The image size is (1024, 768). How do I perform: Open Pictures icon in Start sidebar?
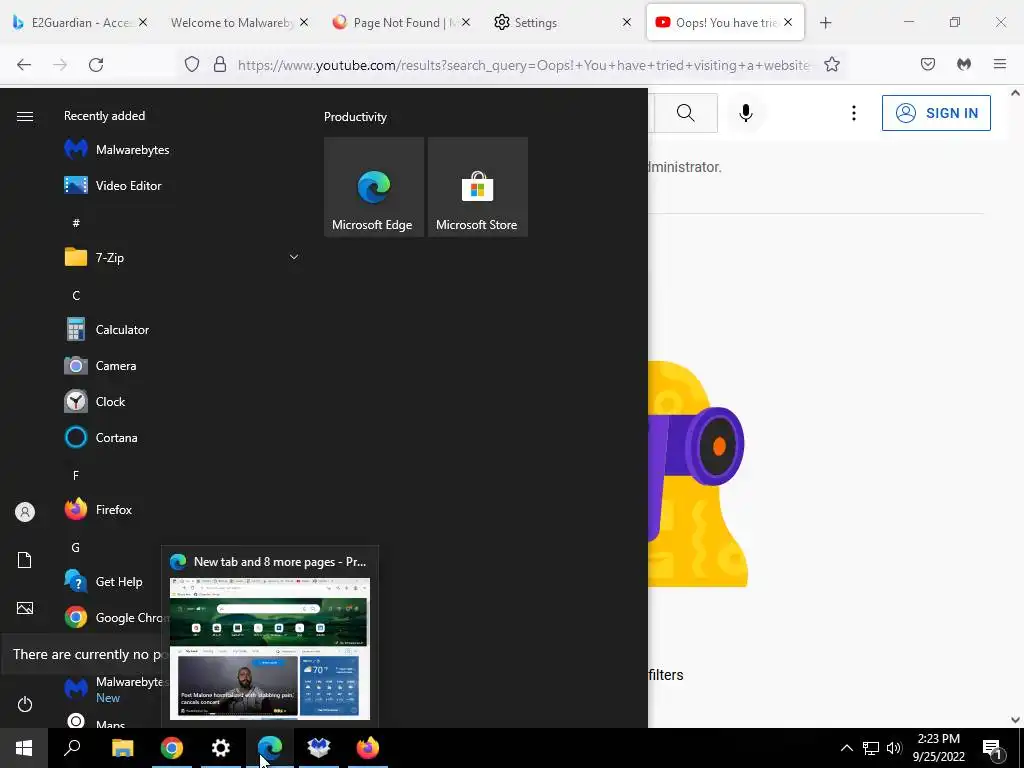(25, 609)
